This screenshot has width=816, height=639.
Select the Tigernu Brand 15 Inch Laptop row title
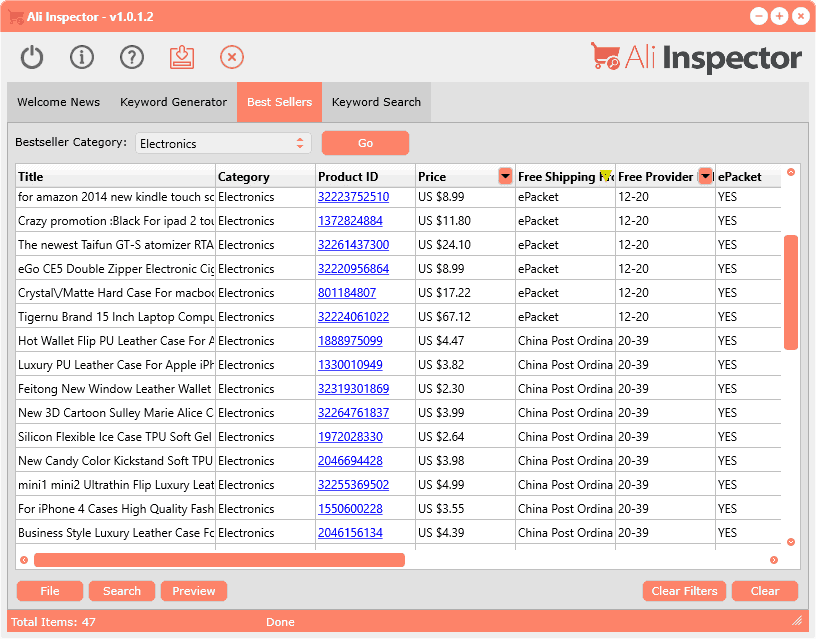116,316
